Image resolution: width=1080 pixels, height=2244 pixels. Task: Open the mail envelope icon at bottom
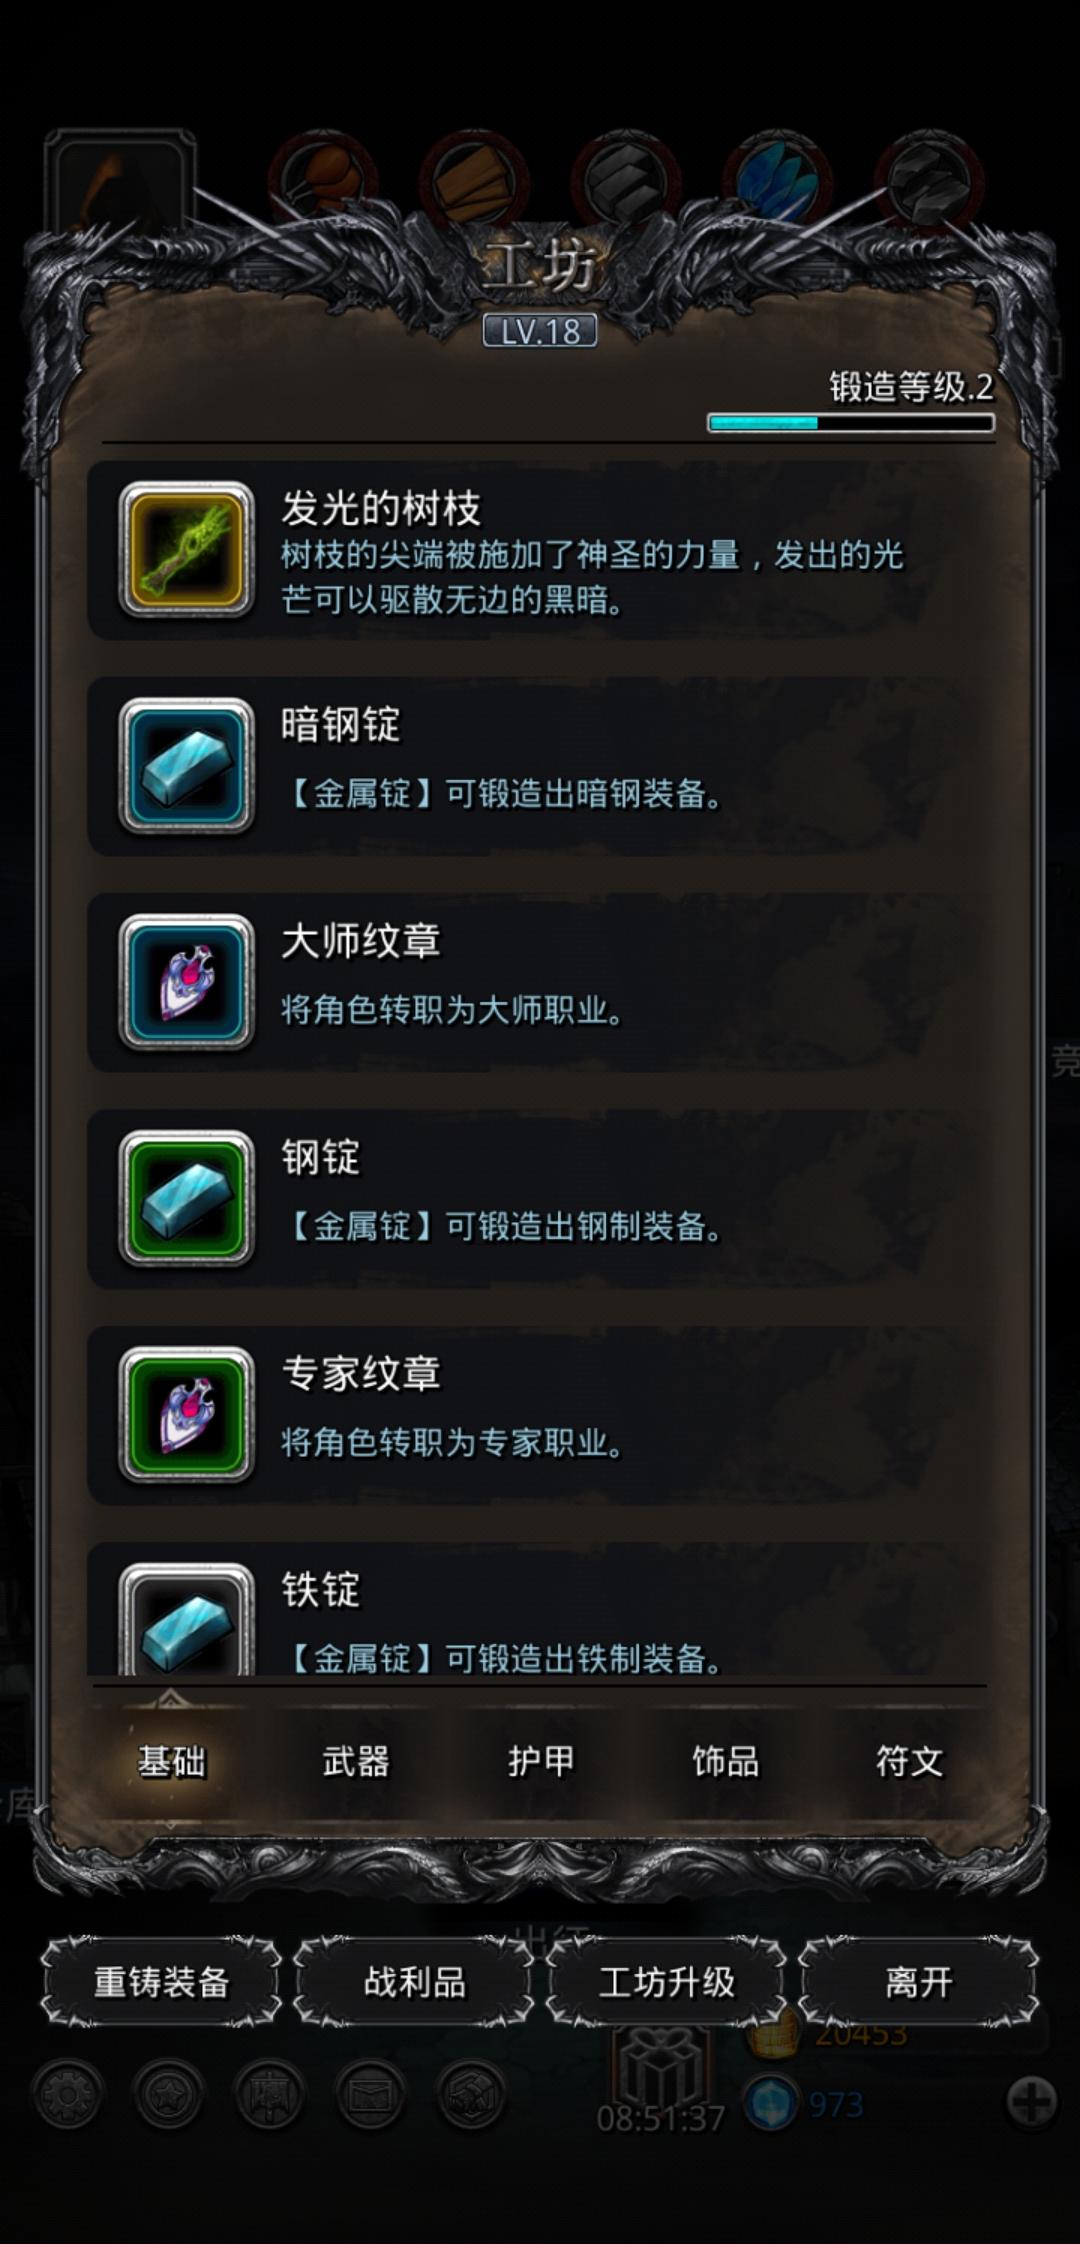[x=370, y=2093]
